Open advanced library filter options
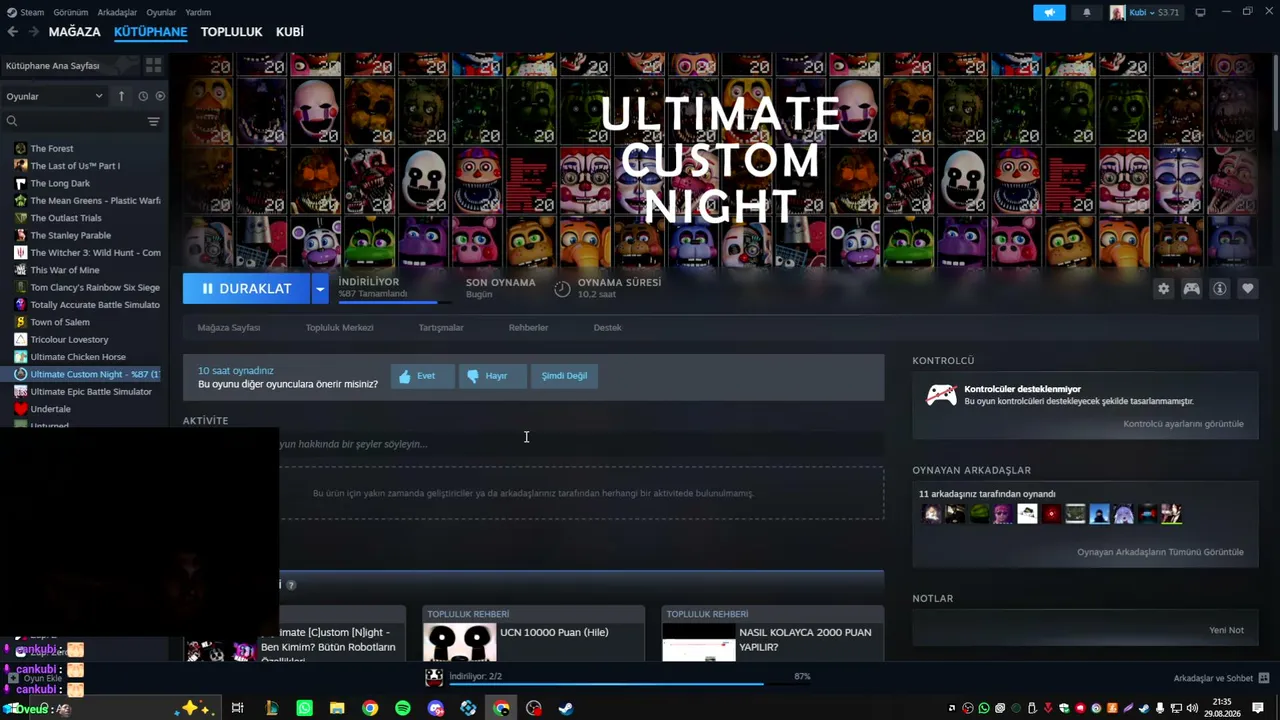The height and width of the screenshot is (720, 1280). pyautogui.click(x=153, y=121)
